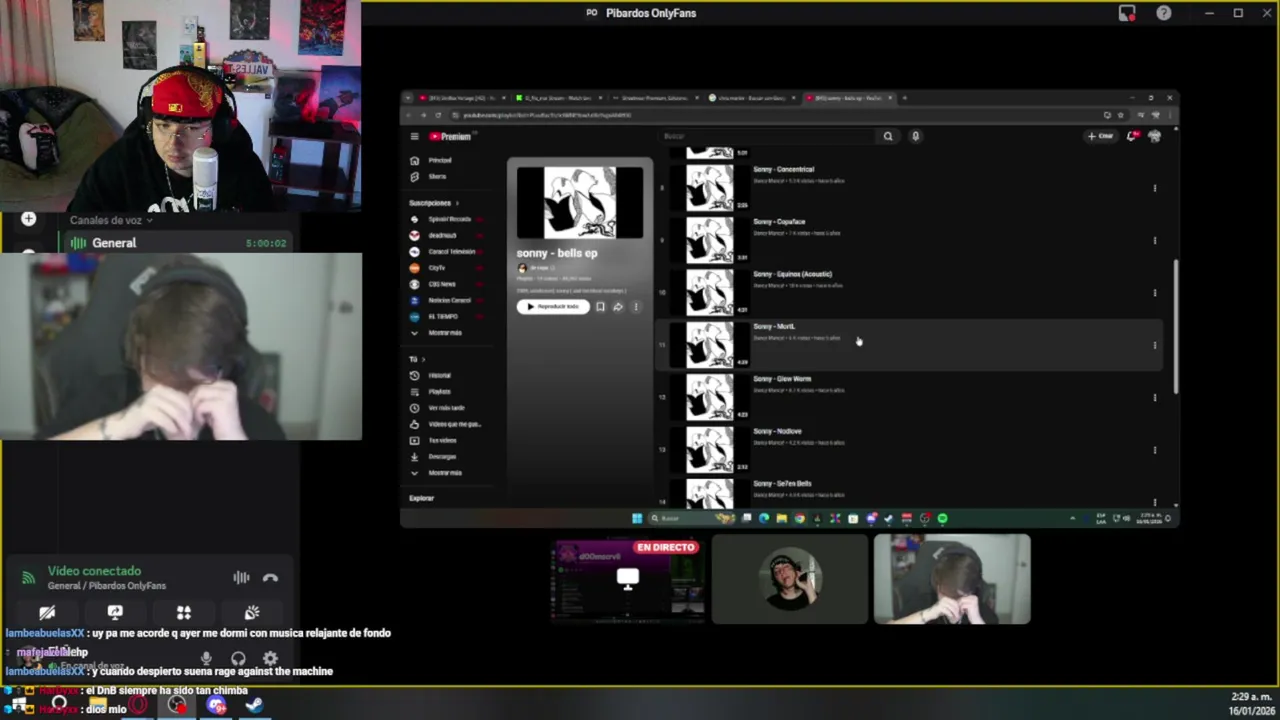Open playlist more options beside share
Screen dimensions: 1280x720
coord(636,307)
